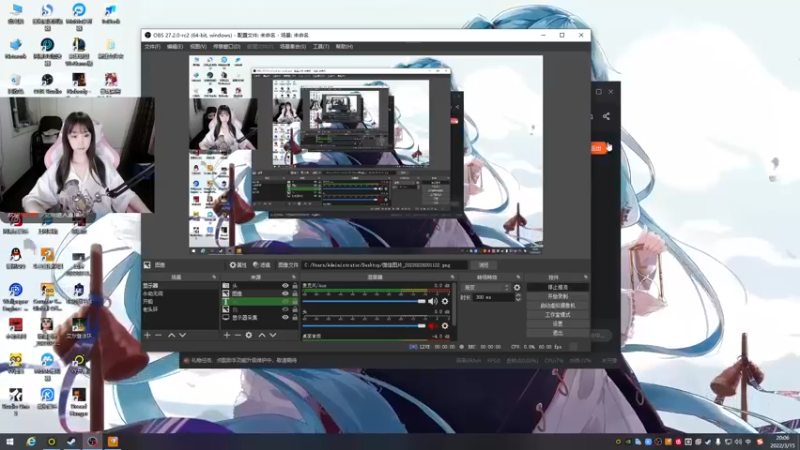Unmute the red muted speaker icon in the mixer
Screen dimensions: 800x450
433,326
